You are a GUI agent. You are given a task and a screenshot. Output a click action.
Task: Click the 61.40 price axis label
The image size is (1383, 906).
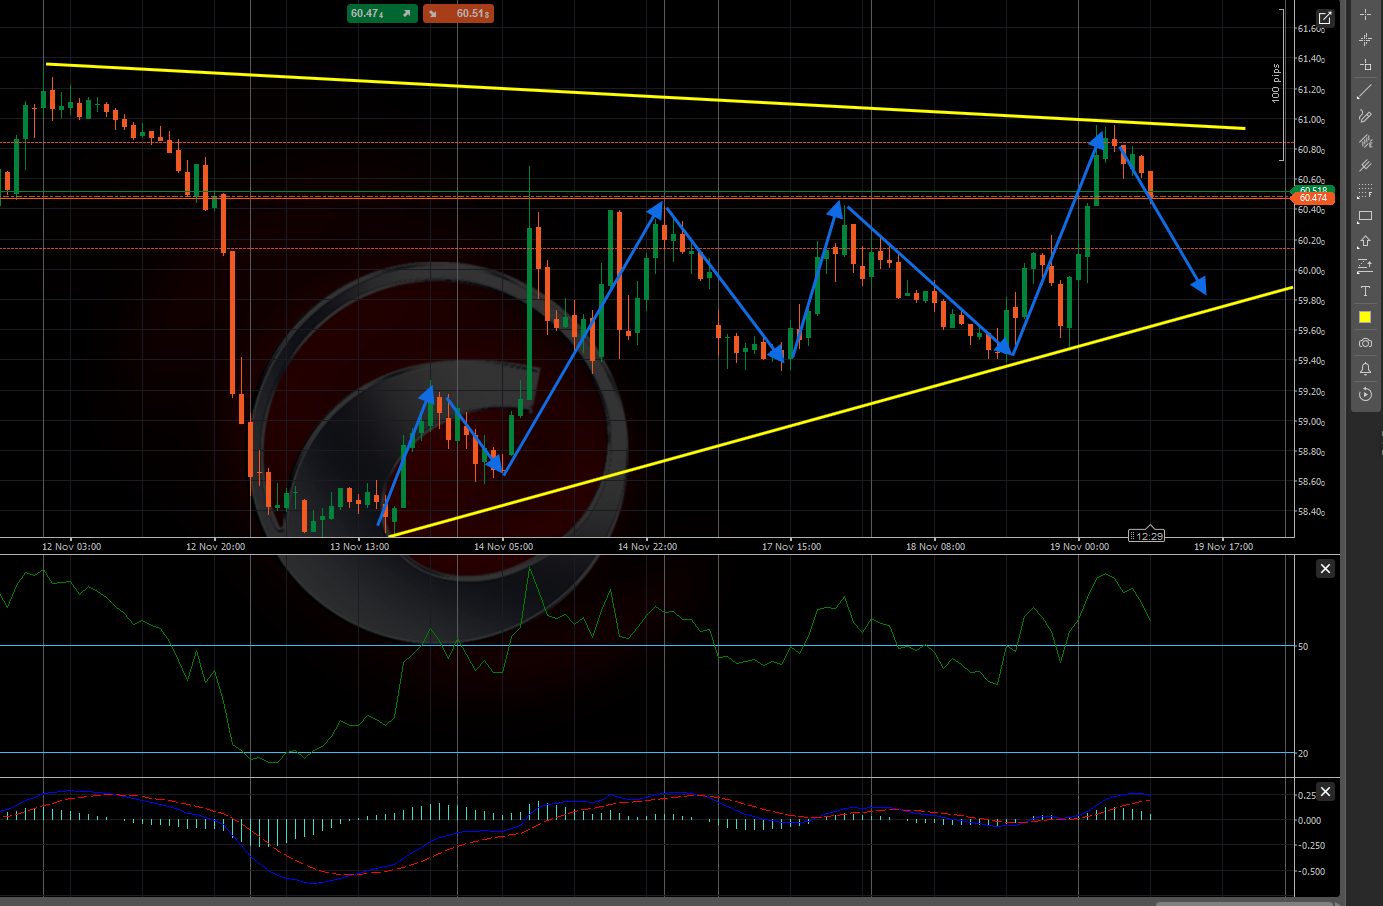[1311, 59]
